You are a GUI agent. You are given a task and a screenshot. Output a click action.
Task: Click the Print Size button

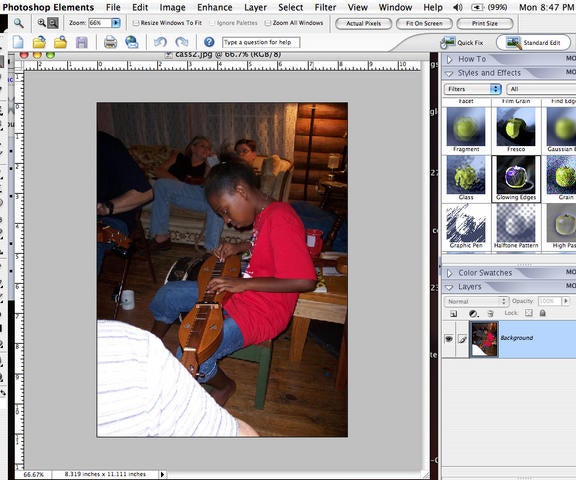(485, 24)
